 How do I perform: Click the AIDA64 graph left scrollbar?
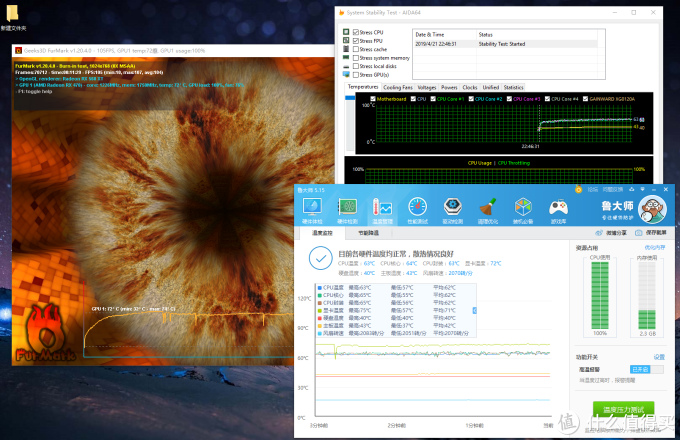pyautogui.click(x=350, y=123)
